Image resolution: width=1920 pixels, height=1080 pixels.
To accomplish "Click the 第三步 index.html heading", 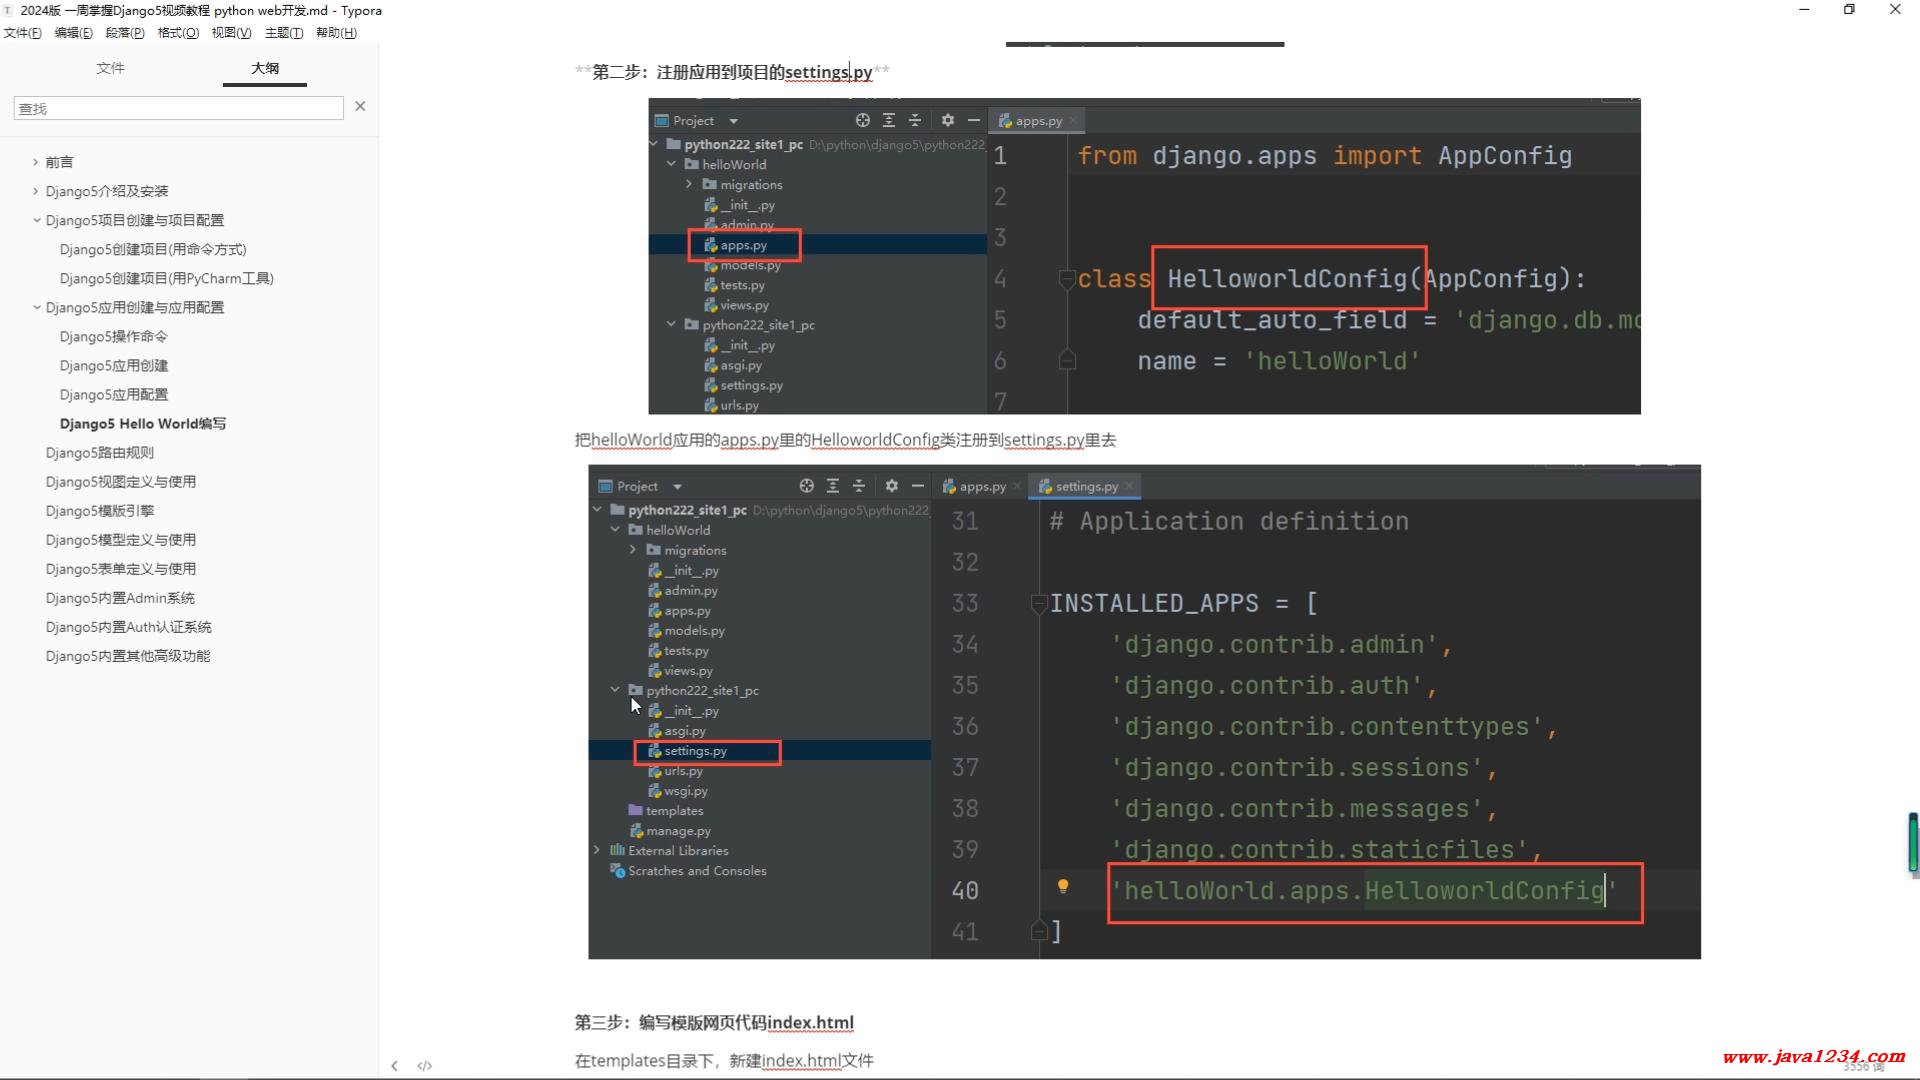I will pyautogui.click(x=714, y=1022).
